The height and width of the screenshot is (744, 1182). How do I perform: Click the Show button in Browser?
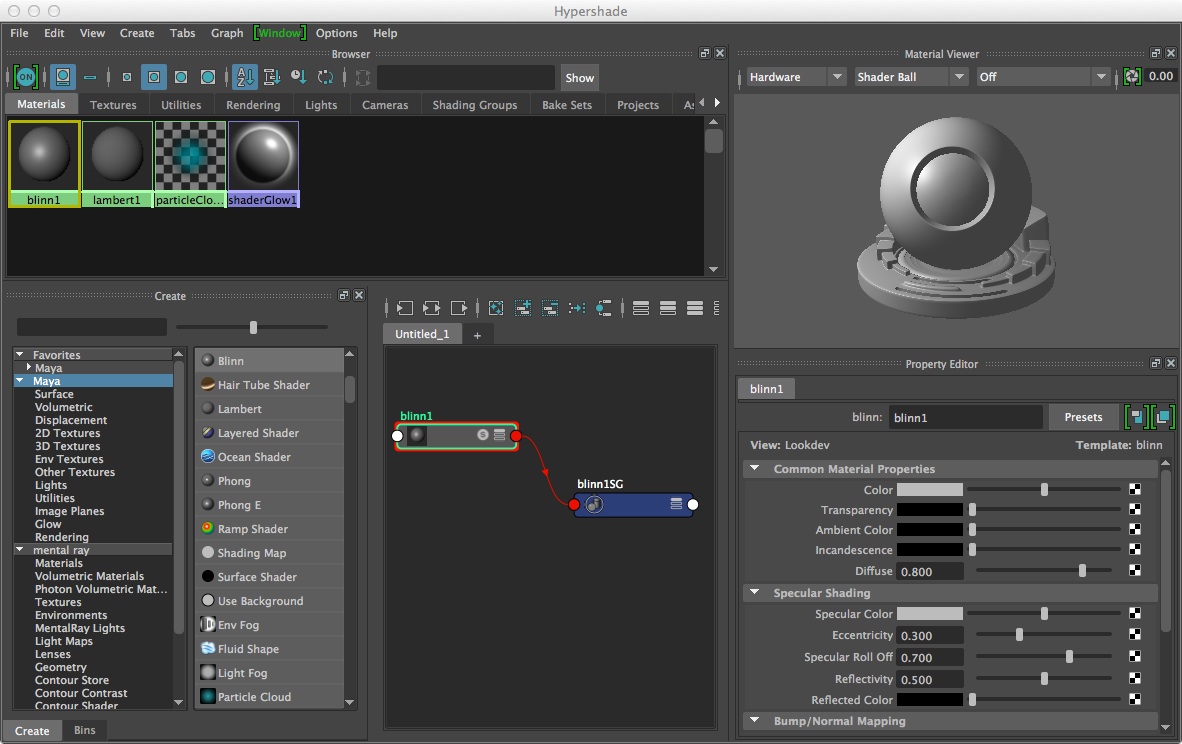(x=579, y=78)
